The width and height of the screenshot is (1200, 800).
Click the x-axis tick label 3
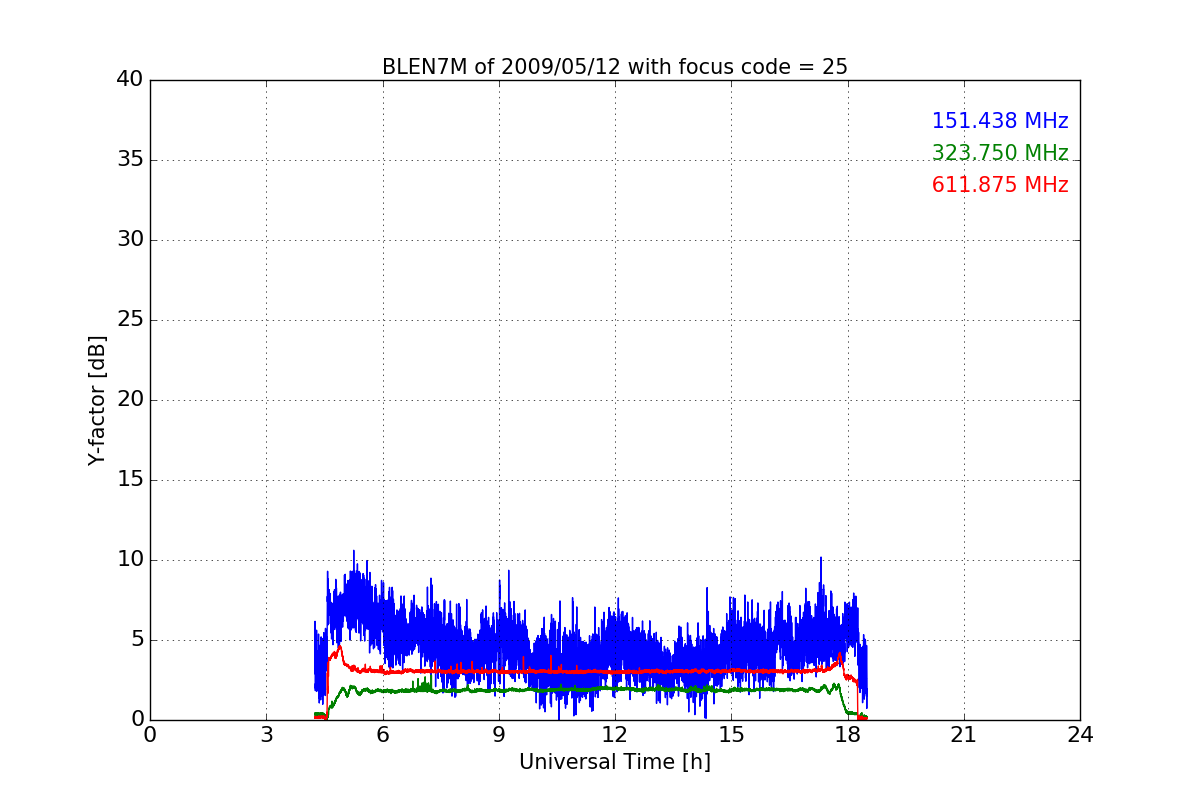[266, 735]
